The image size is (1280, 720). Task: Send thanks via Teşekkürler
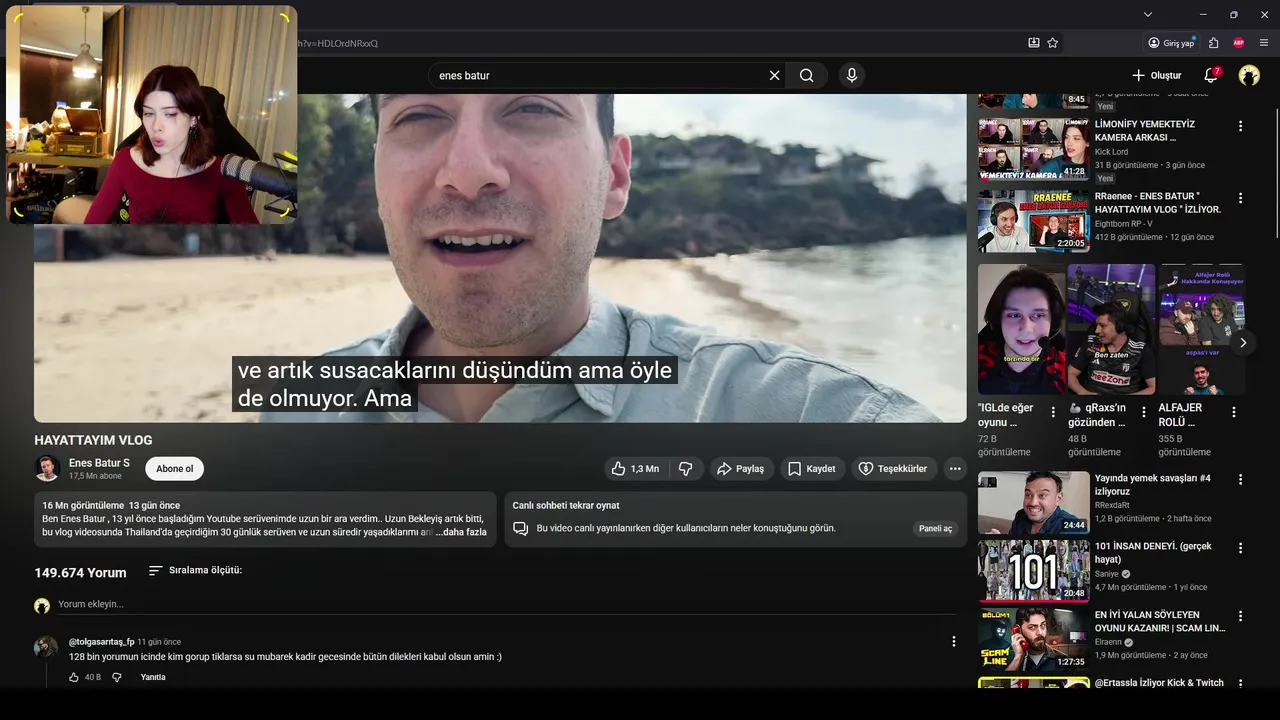pyautogui.click(x=893, y=468)
